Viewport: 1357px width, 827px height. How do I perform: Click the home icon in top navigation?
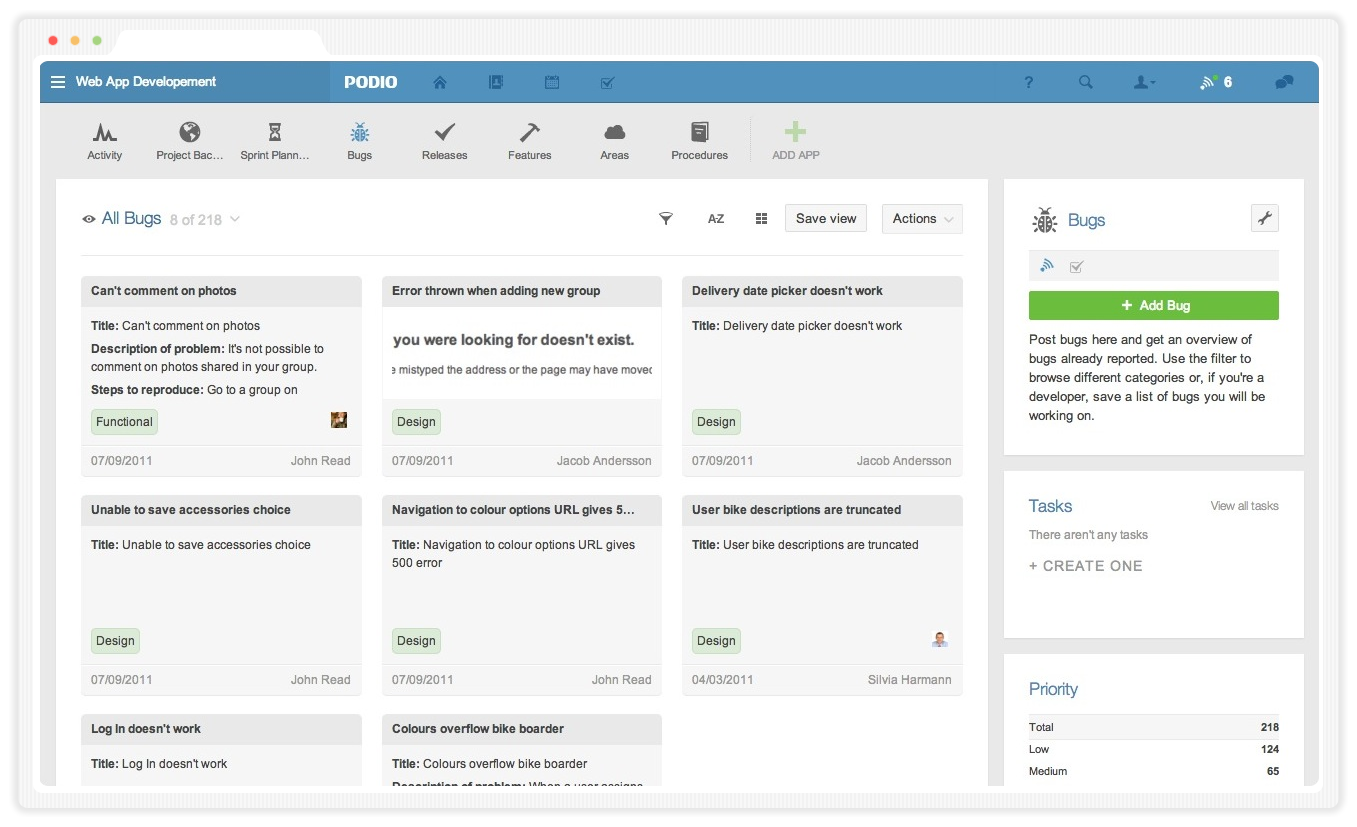click(x=439, y=83)
